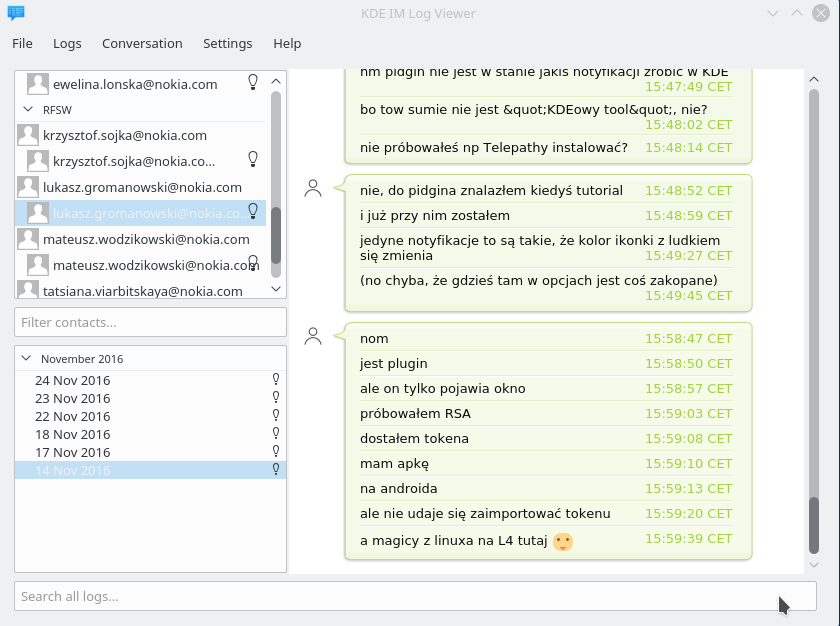Click message 'ale on tylko pojawia okno'
The width and height of the screenshot is (840, 626).
(x=442, y=389)
